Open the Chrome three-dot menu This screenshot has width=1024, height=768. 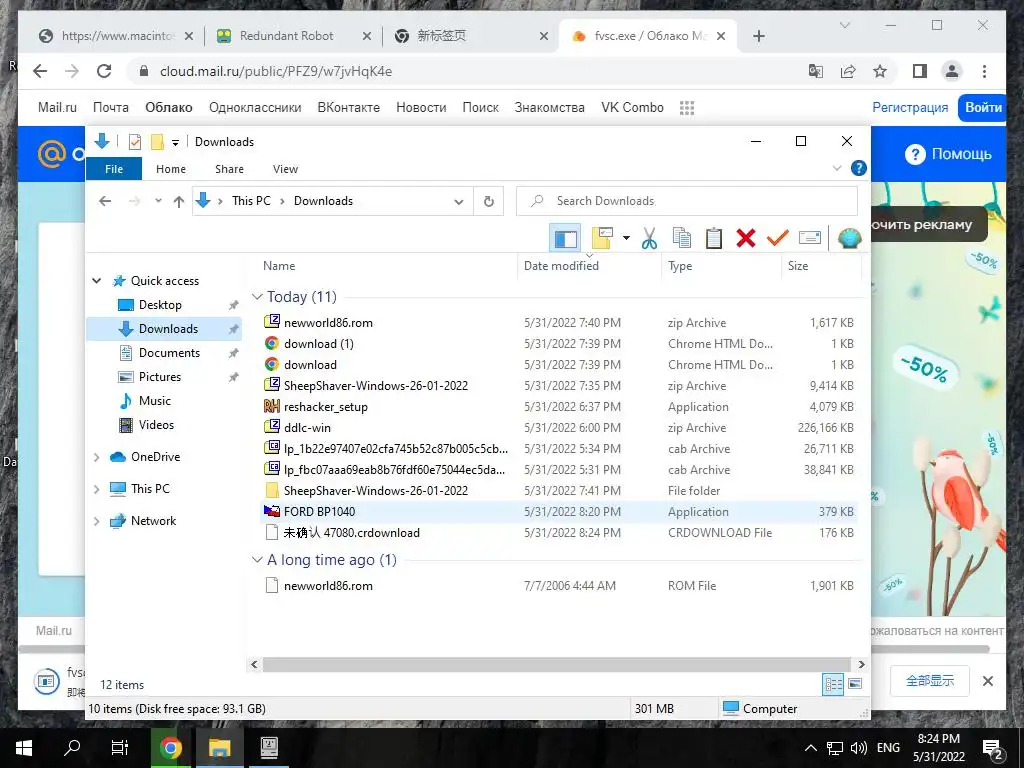pyautogui.click(x=984, y=71)
